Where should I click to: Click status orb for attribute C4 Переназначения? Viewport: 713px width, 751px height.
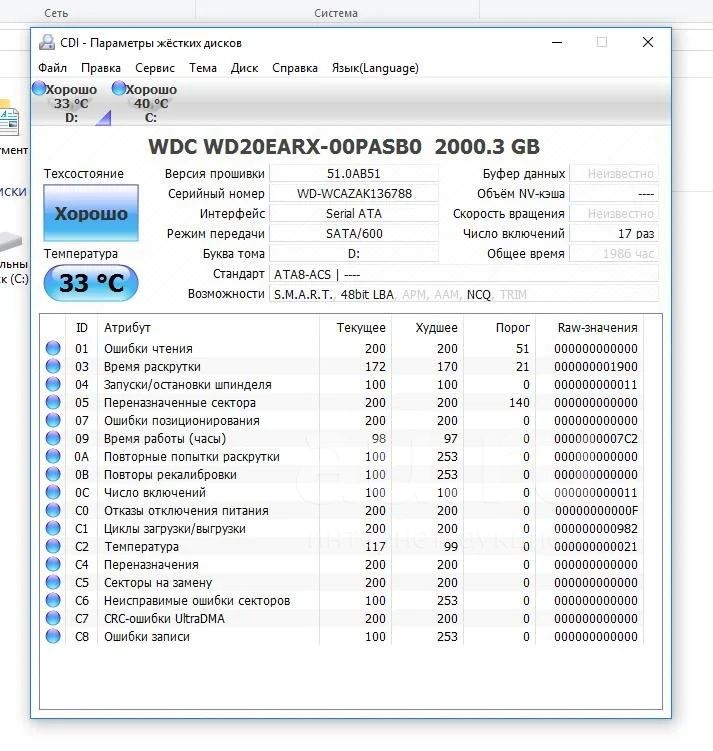[53, 564]
